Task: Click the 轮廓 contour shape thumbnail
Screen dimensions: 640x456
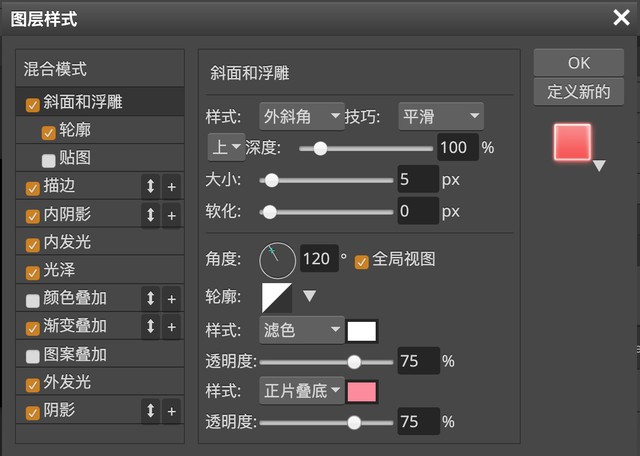Action: (x=275, y=296)
